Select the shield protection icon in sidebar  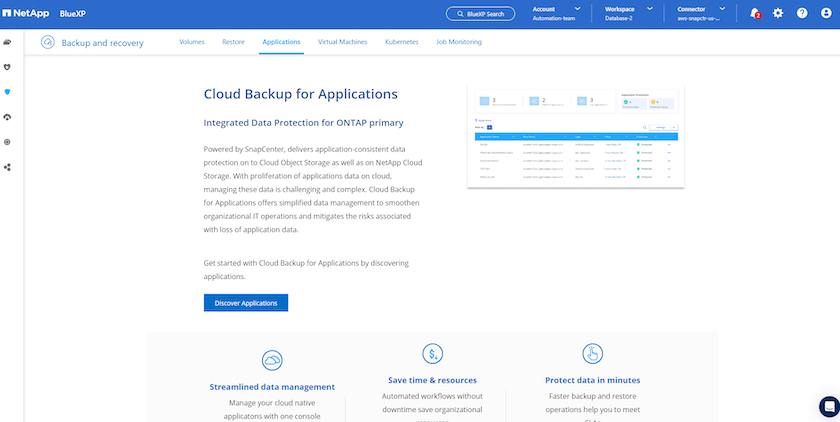point(8,92)
